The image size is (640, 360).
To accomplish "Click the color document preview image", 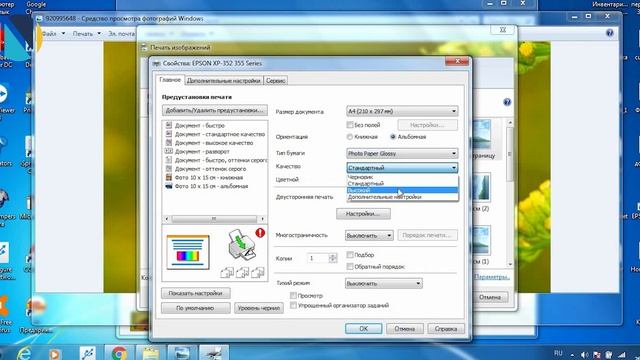I will [188, 252].
